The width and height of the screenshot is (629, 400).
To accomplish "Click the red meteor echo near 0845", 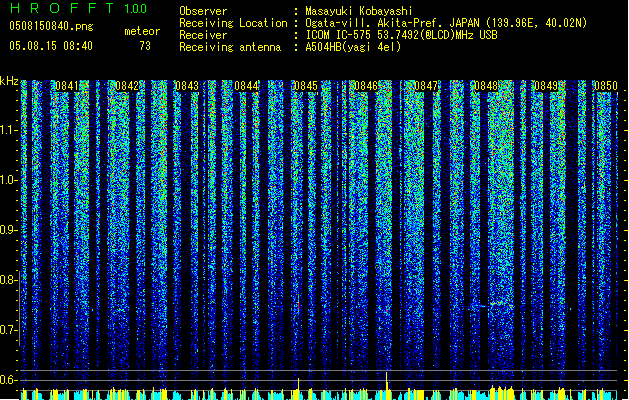I will (x=298, y=305).
